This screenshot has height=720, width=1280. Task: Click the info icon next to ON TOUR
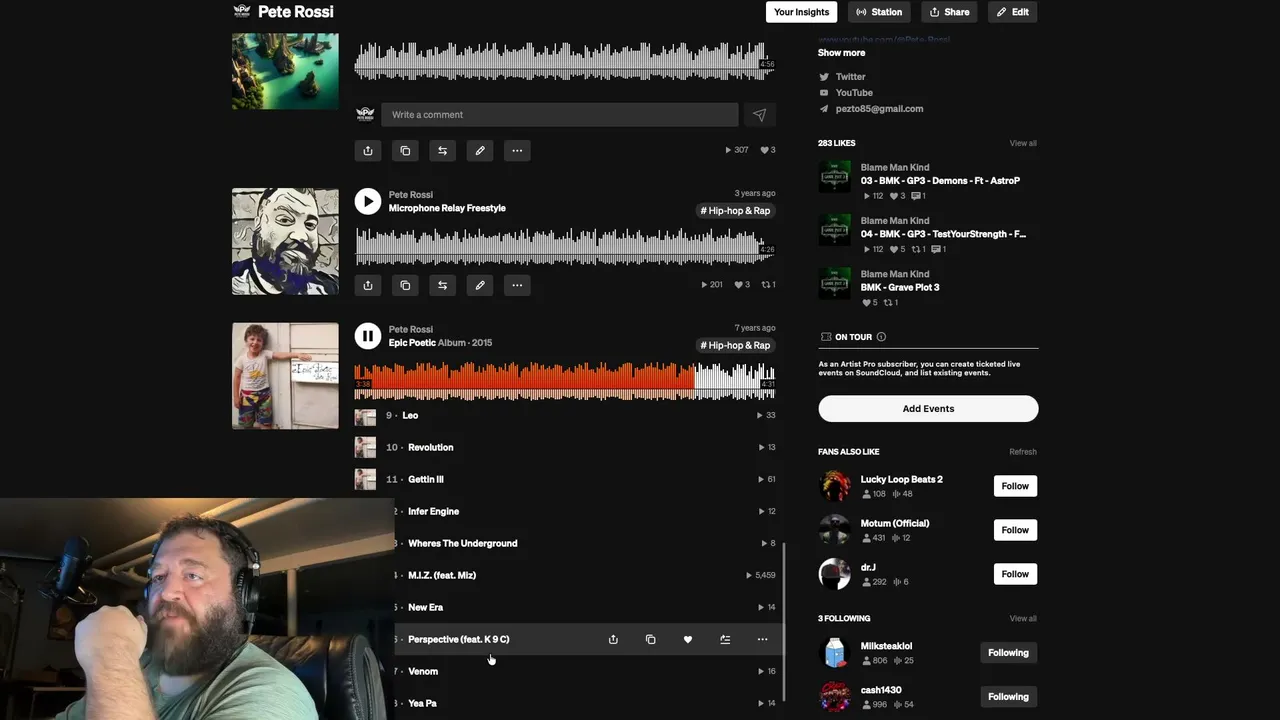881,337
